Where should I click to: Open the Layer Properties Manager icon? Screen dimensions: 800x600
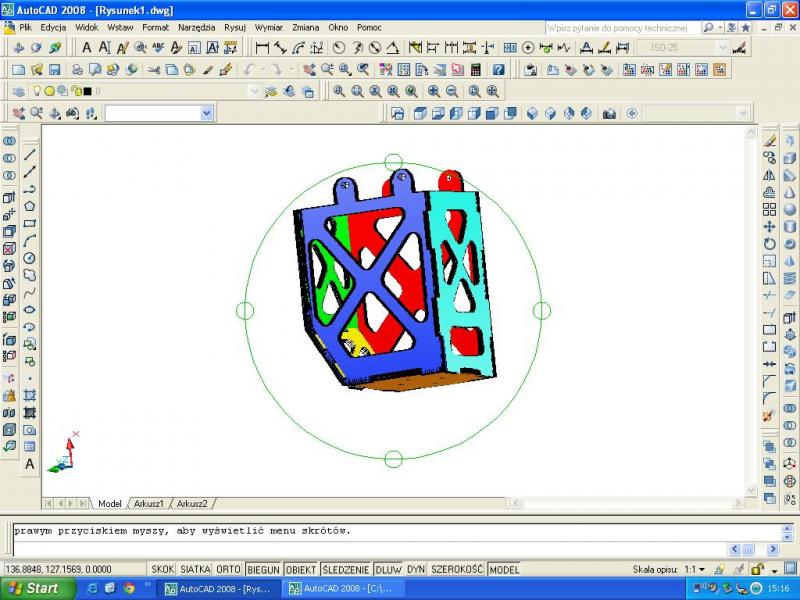[x=19, y=91]
